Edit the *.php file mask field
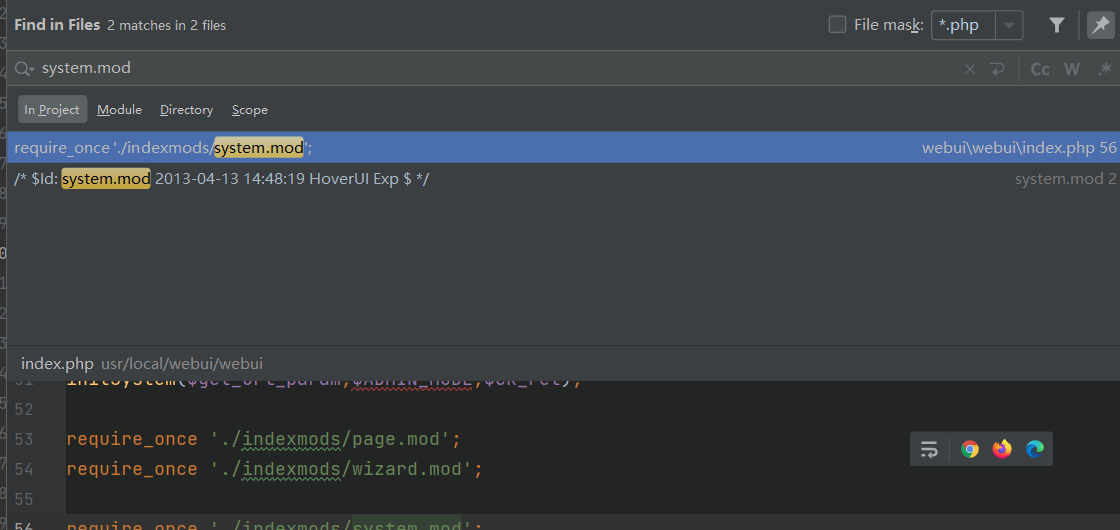The height and width of the screenshot is (530, 1120). pos(964,26)
